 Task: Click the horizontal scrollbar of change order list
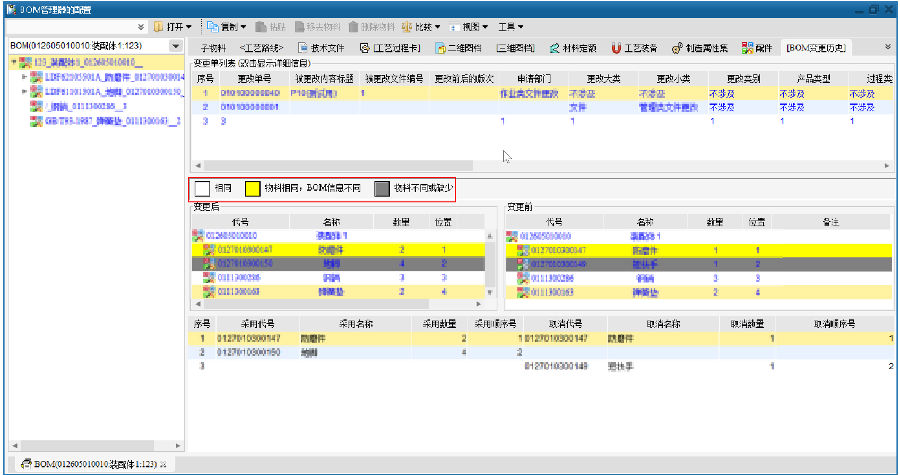(542, 165)
